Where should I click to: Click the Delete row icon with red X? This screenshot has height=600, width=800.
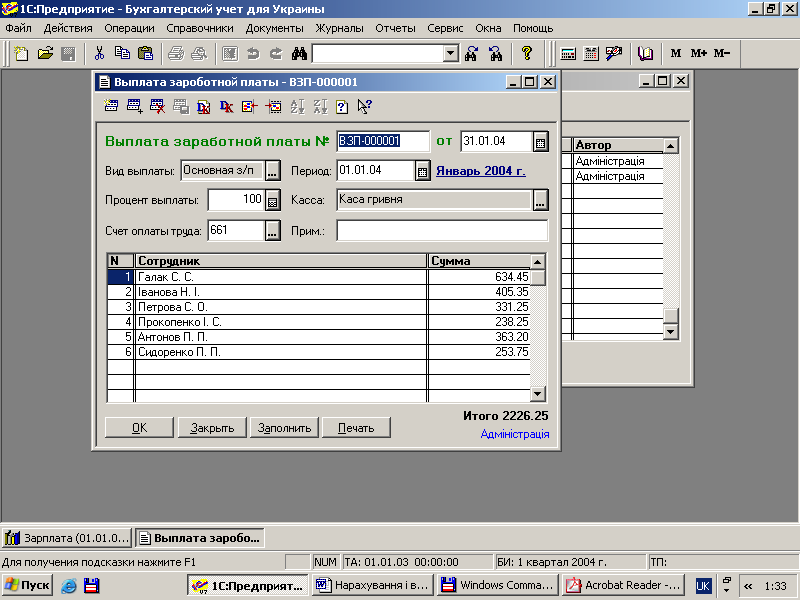pos(157,106)
